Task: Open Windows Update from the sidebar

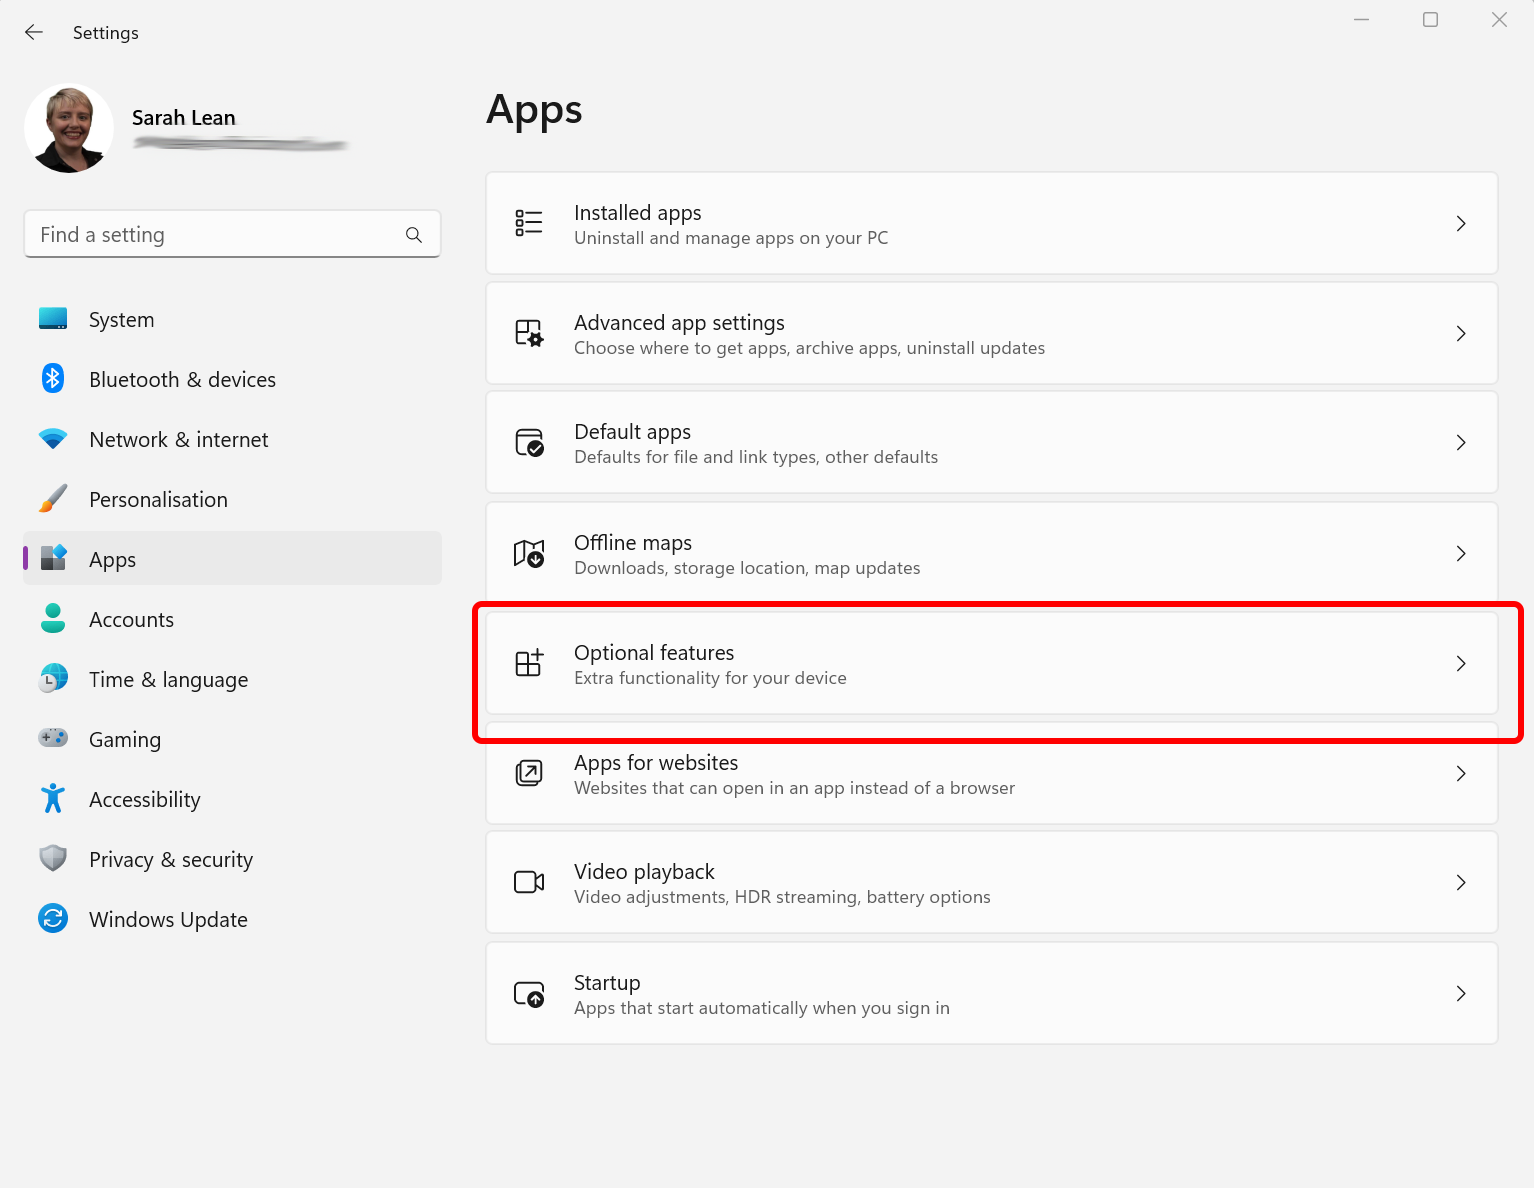Action: [x=167, y=919]
